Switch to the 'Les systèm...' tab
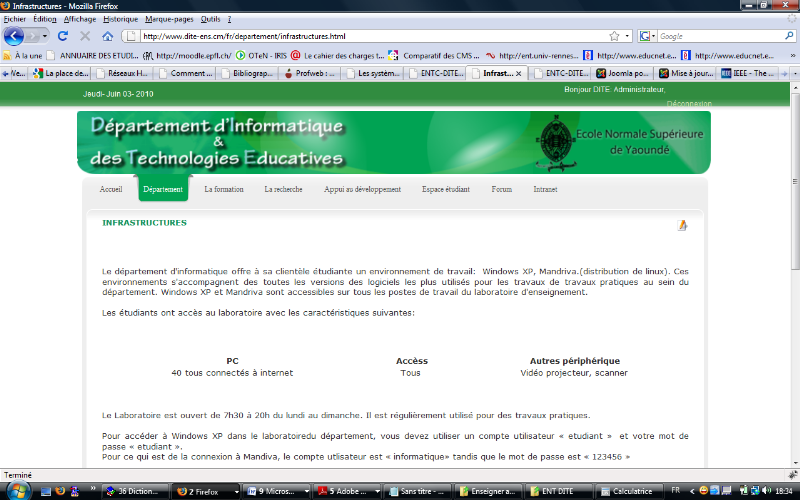Image resolution: width=800 pixels, height=500 pixels. [373, 73]
